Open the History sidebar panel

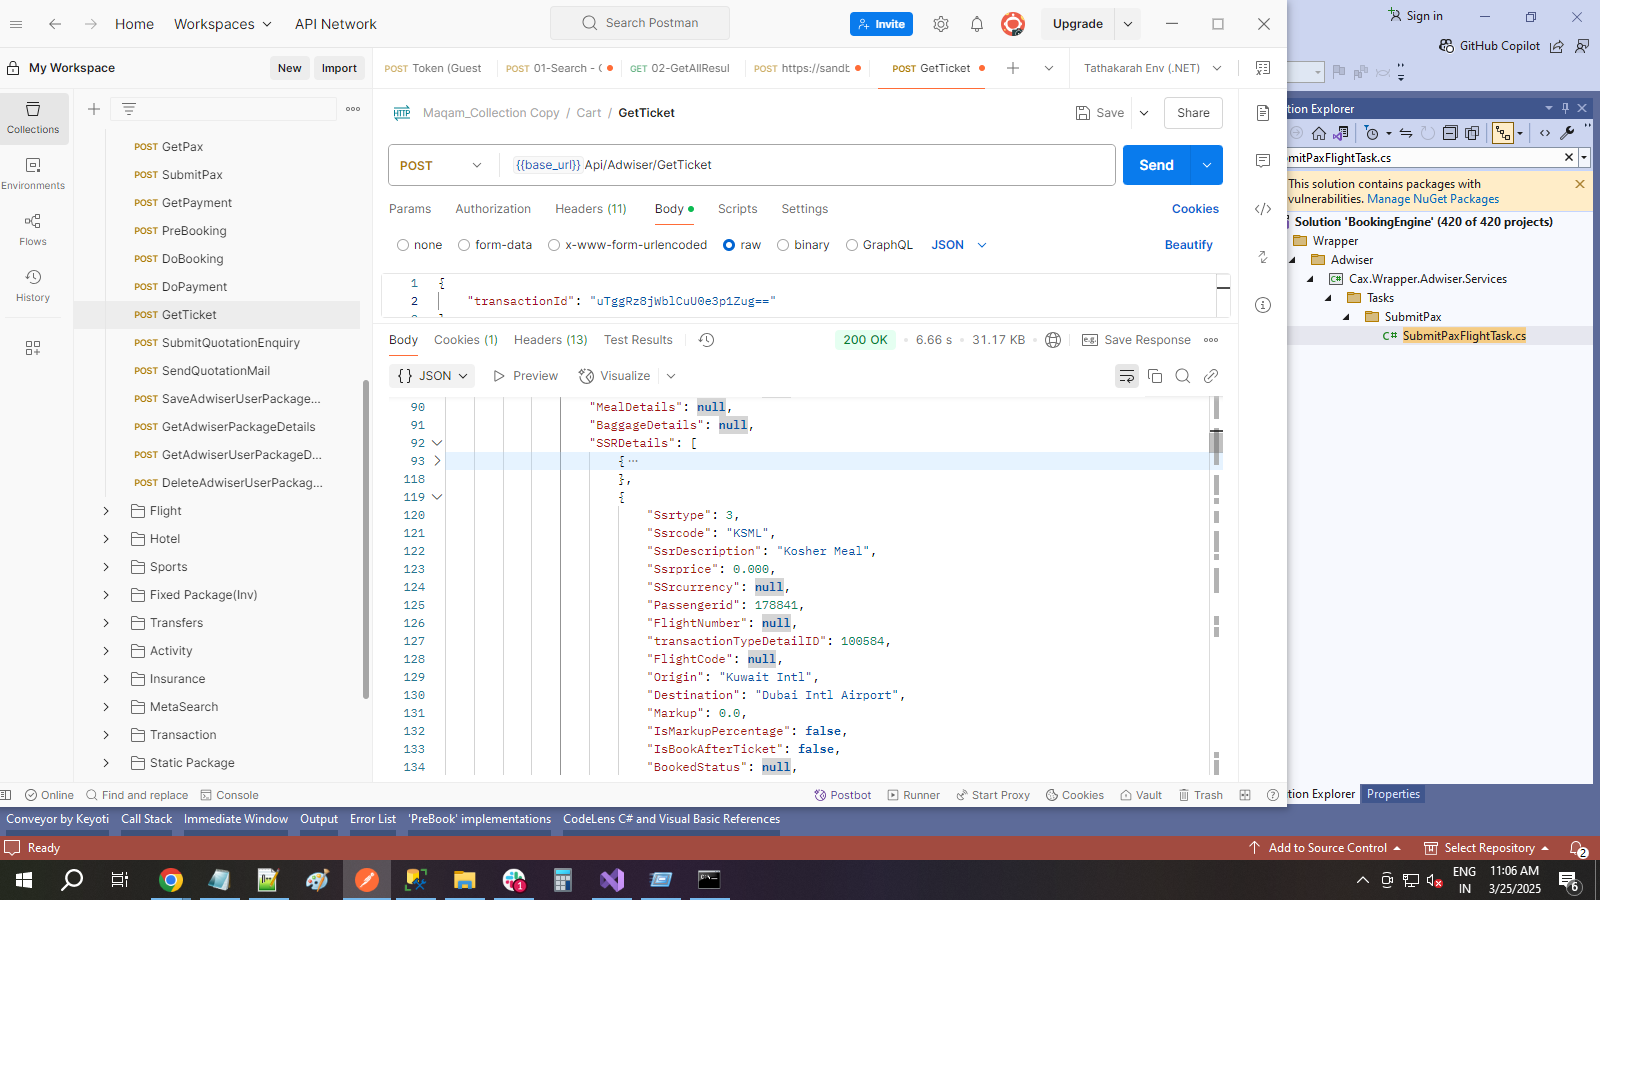click(x=33, y=285)
